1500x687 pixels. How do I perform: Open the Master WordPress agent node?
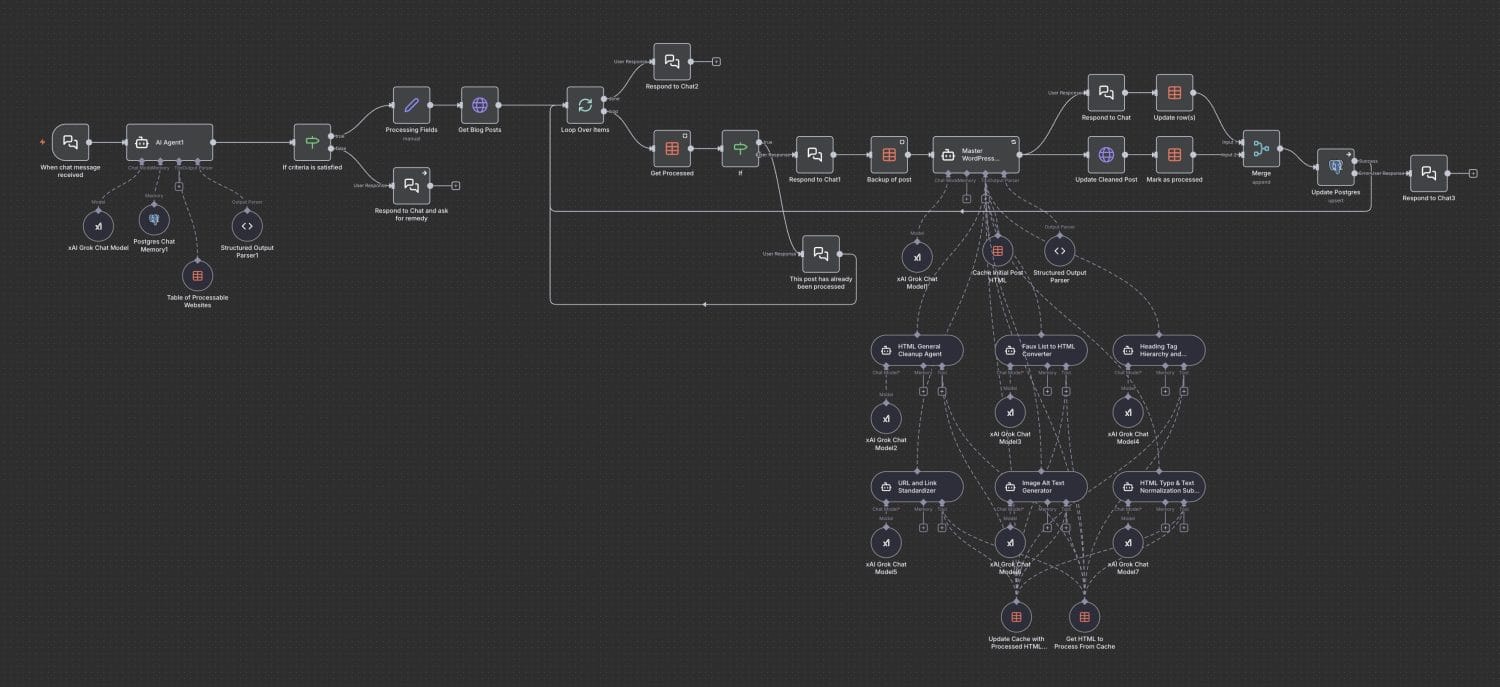(x=975, y=155)
